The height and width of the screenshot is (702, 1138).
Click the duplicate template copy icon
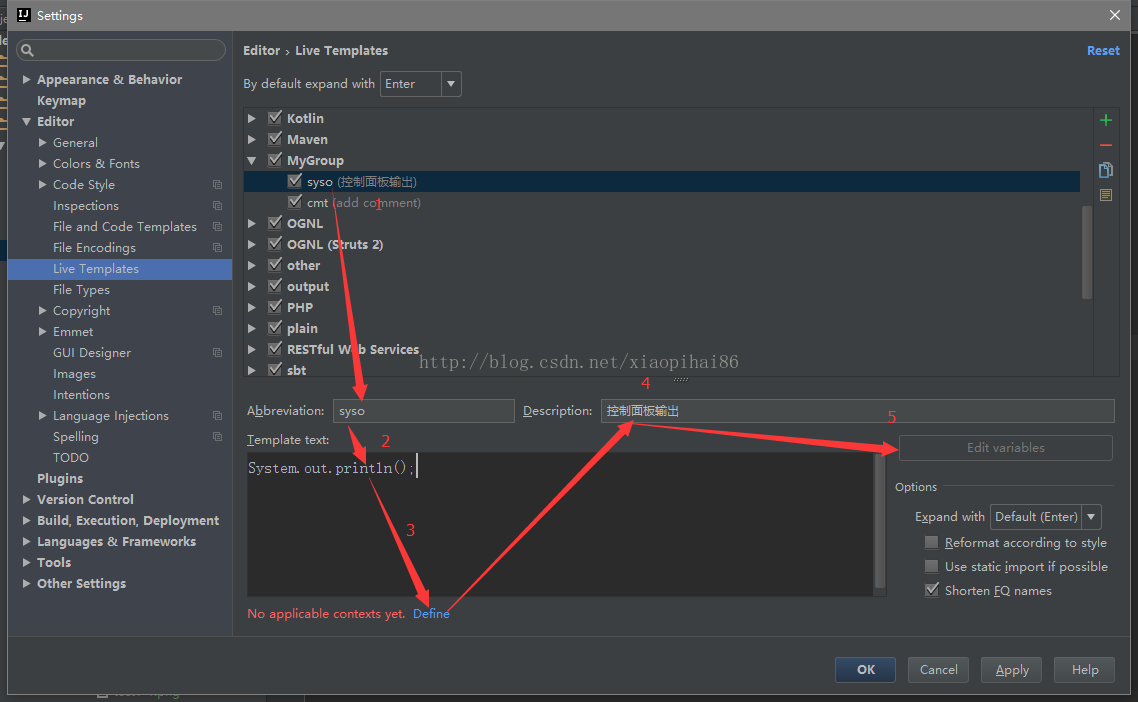pos(1105,170)
